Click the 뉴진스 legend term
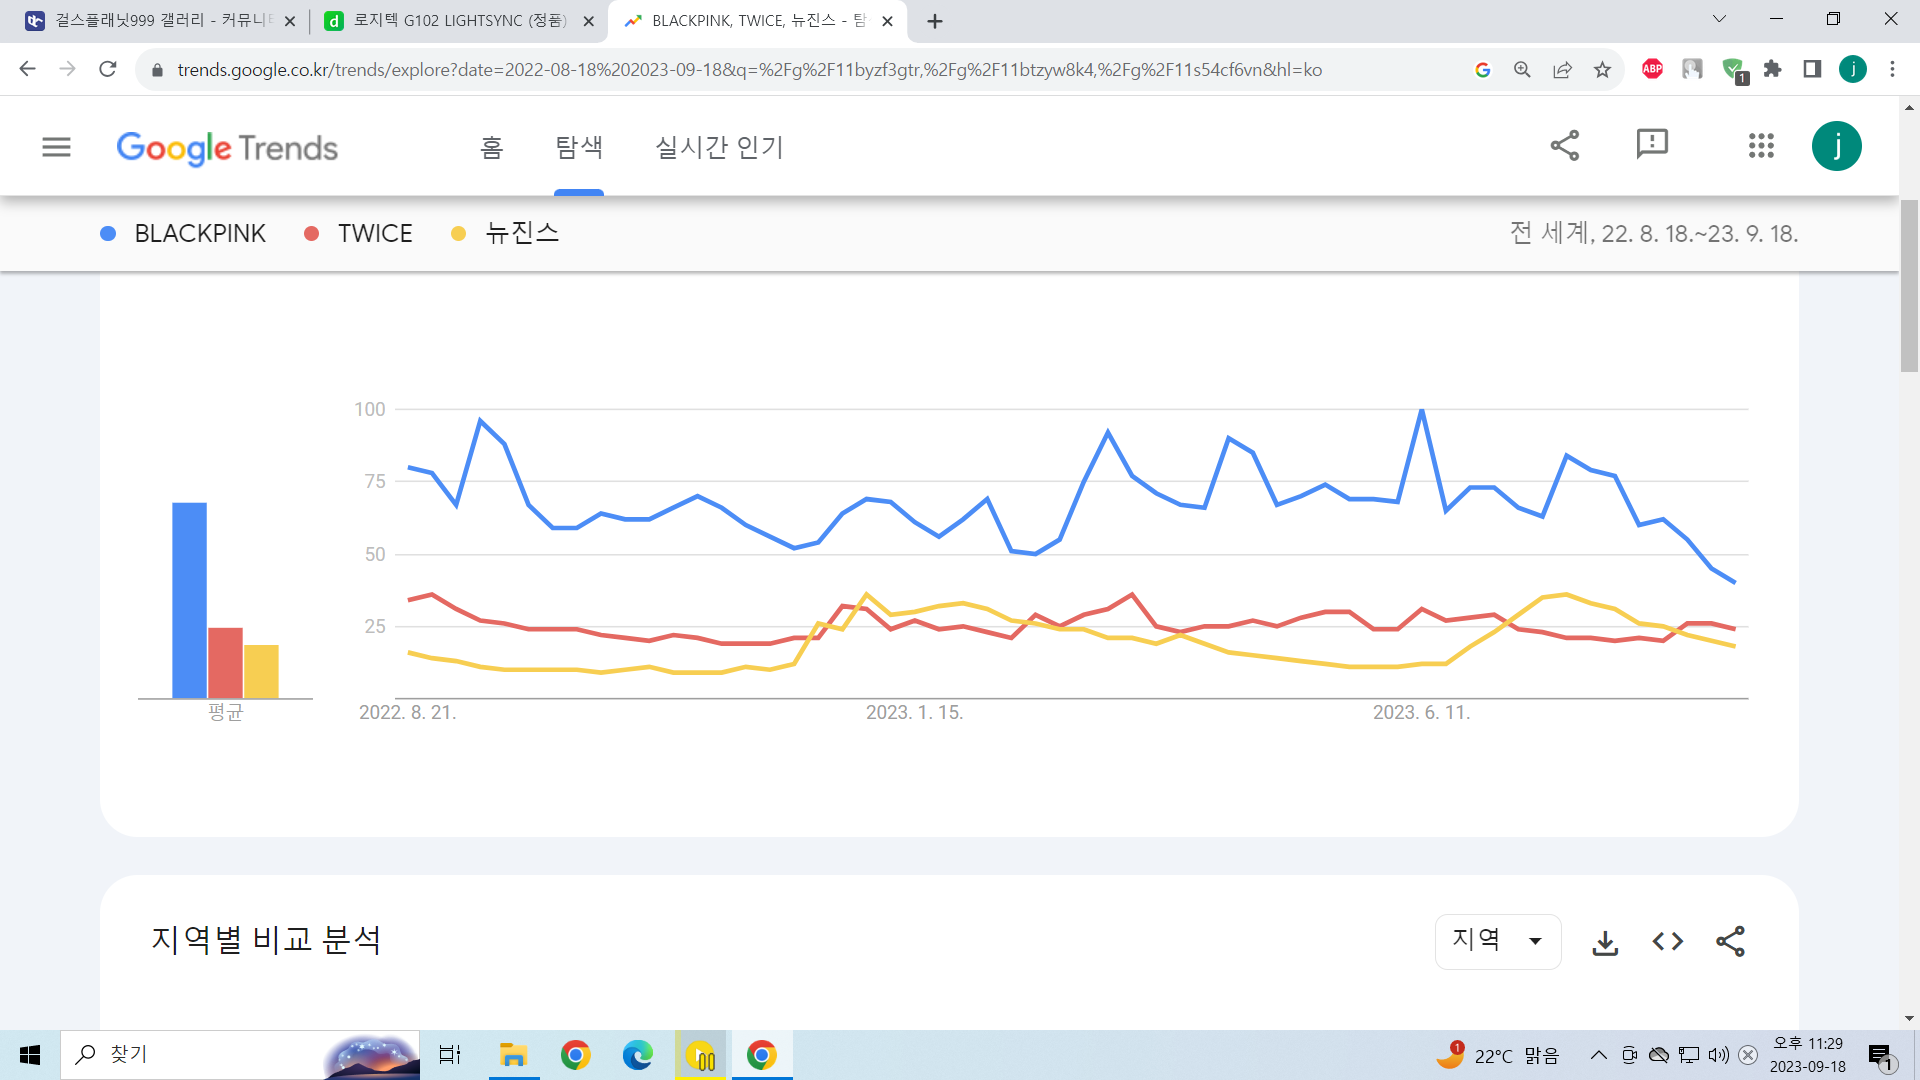Image resolution: width=1920 pixels, height=1080 pixels. point(522,233)
